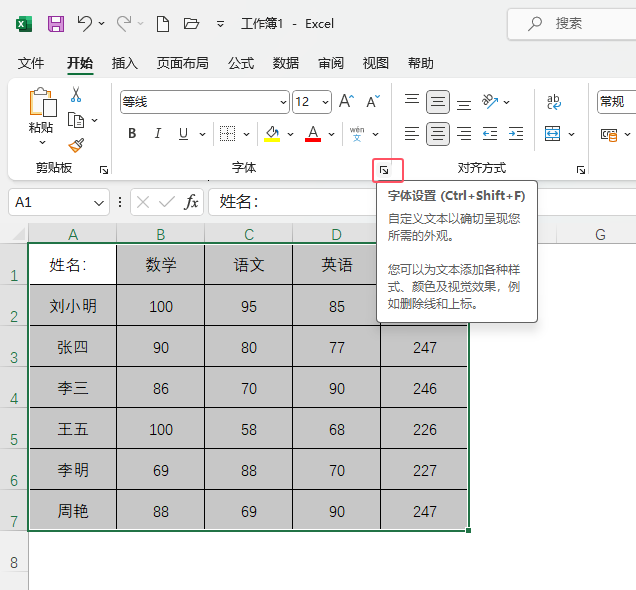The width and height of the screenshot is (636, 590).
Task: Expand the font color palette arrow
Action: 331,134
